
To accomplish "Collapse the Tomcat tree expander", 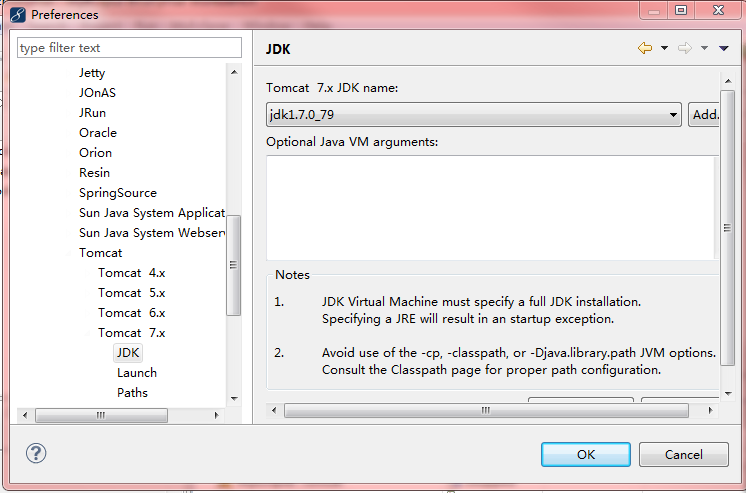I will 69,253.
